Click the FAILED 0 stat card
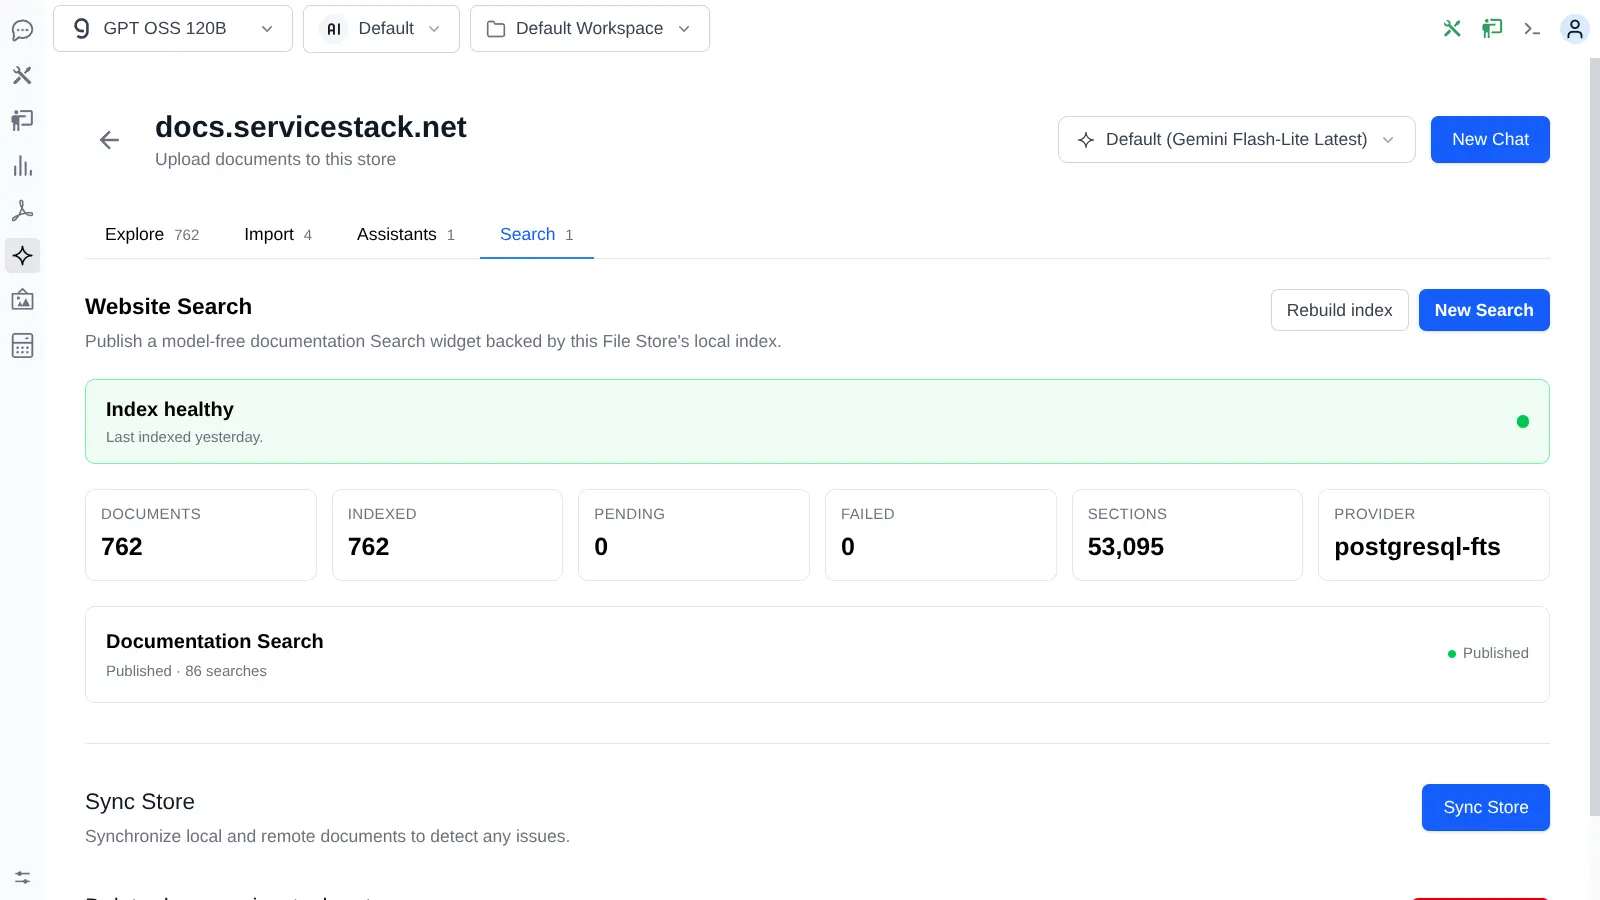This screenshot has height=900, width=1600. coord(941,535)
